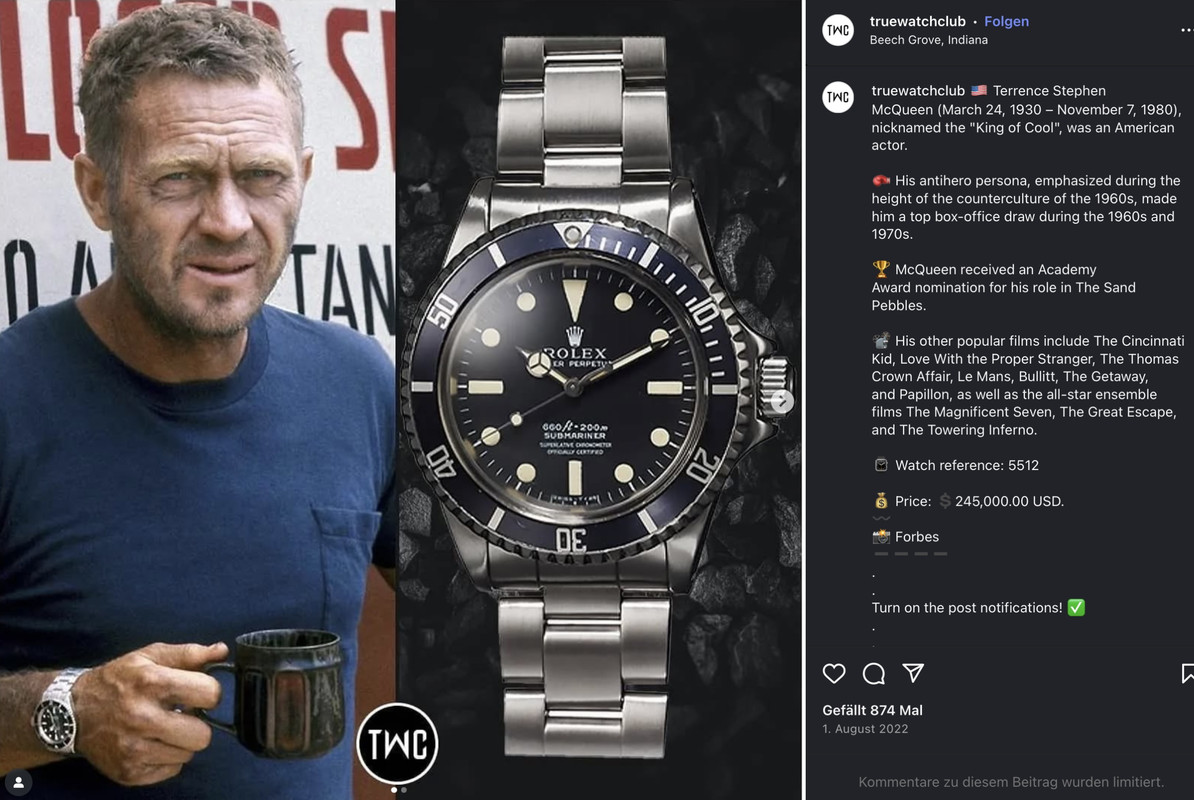Select the first carousel dot indicator
The height and width of the screenshot is (800, 1194).
[394, 790]
